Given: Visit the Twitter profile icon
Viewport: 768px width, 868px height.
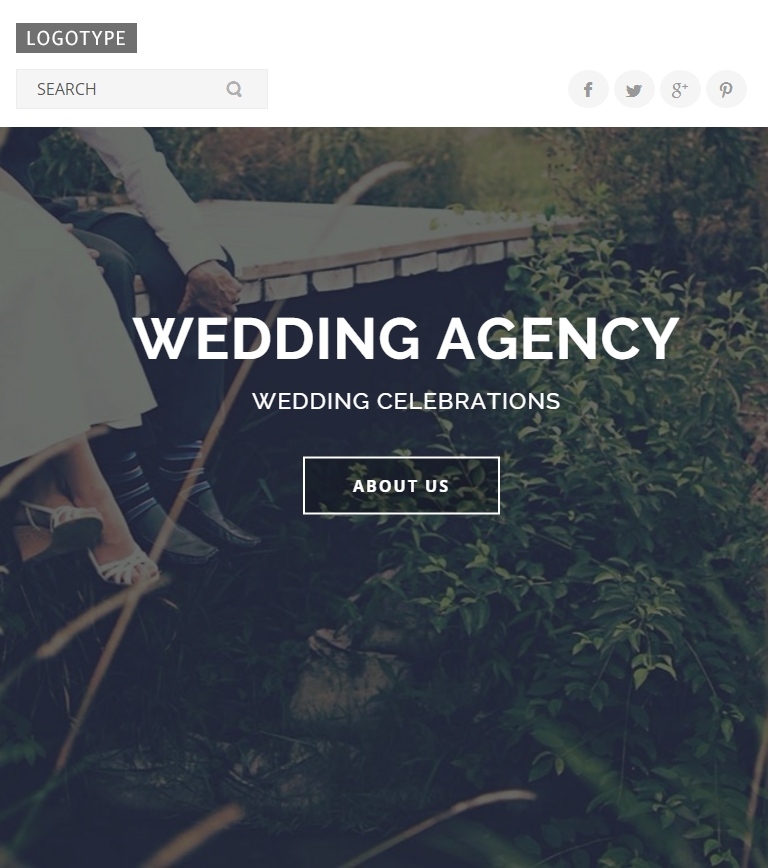Looking at the screenshot, I should tap(634, 89).
